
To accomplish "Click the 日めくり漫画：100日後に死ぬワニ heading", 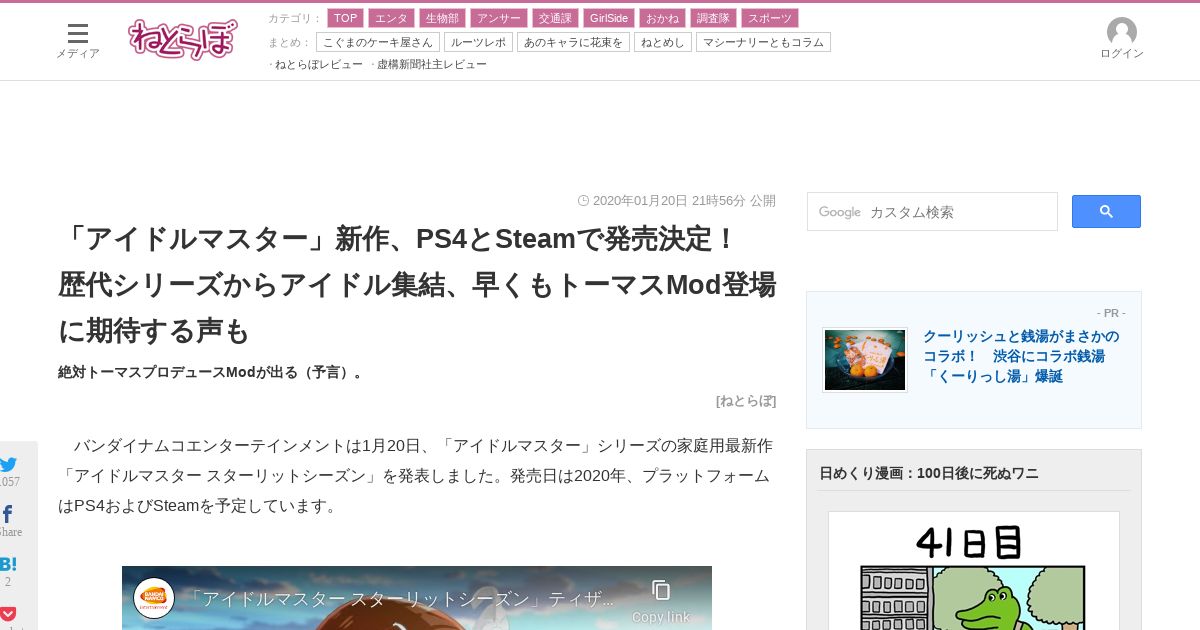I will 929,473.
